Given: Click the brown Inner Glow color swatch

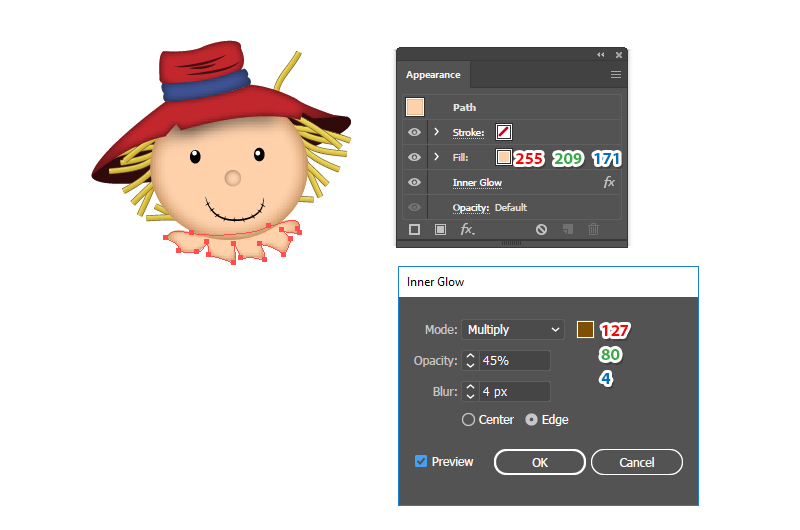Looking at the screenshot, I should point(585,329).
